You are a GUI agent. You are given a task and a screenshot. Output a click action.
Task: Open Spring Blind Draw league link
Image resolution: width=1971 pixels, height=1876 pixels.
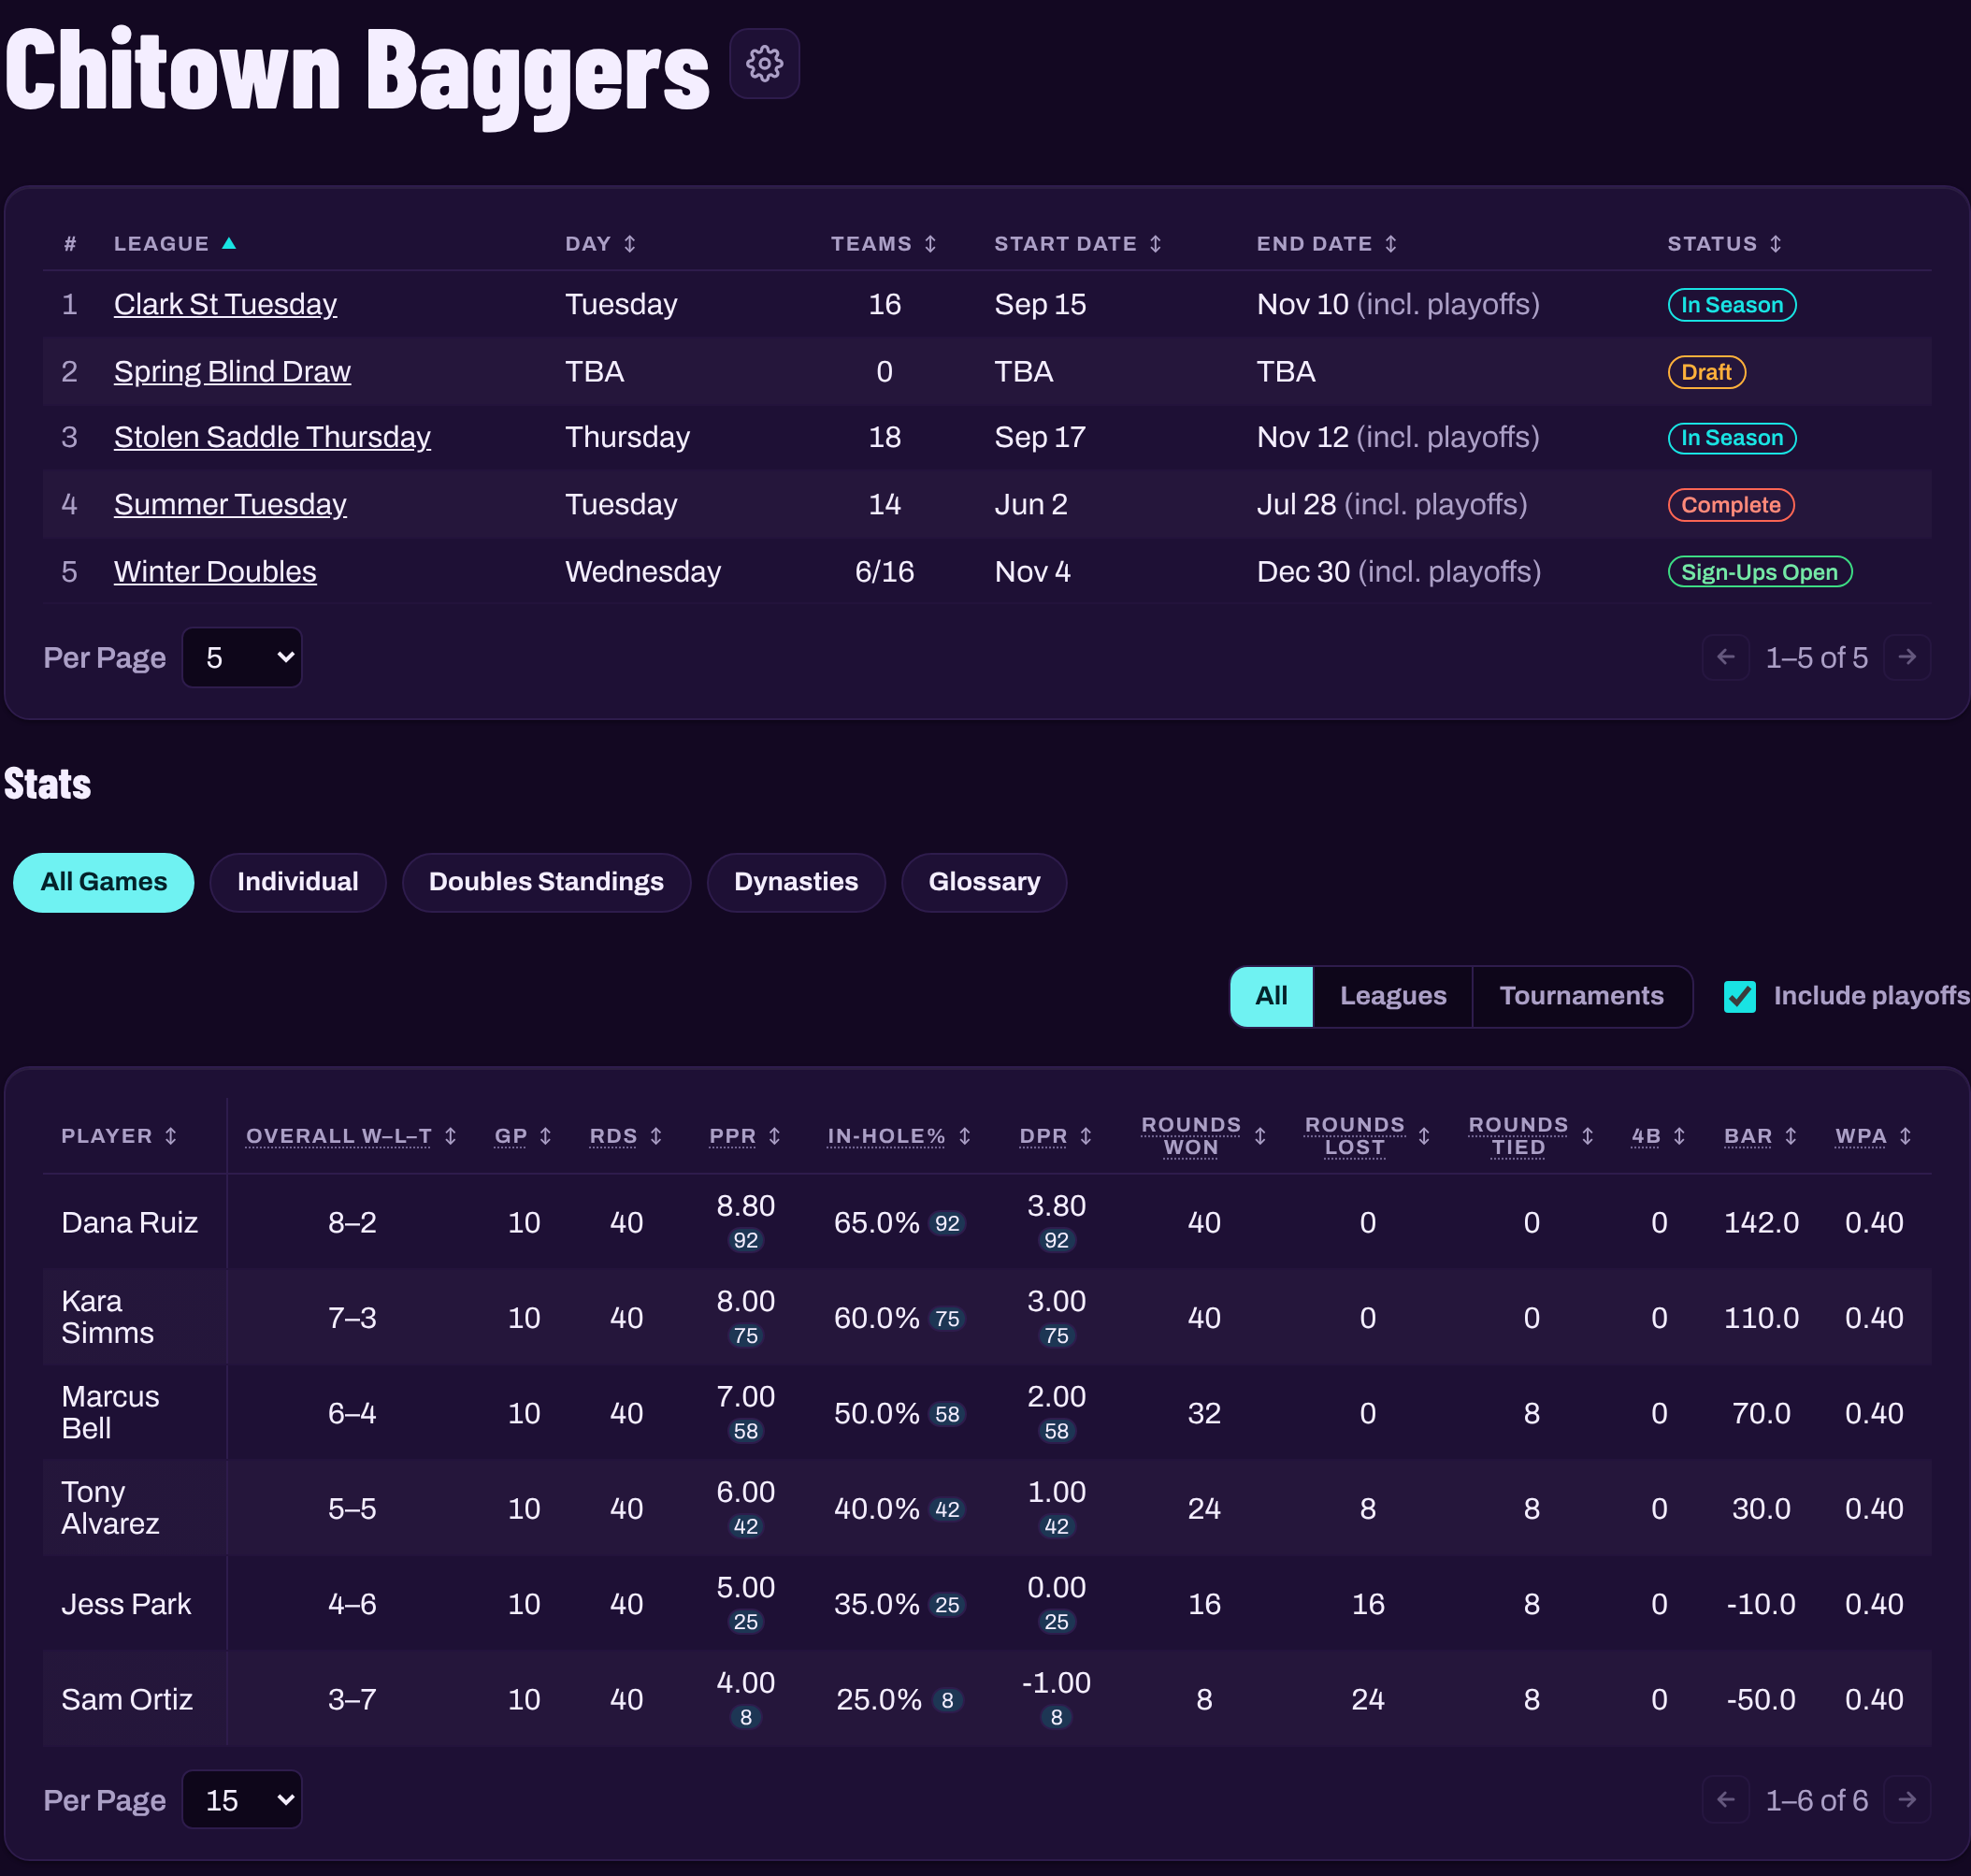pyautogui.click(x=232, y=371)
